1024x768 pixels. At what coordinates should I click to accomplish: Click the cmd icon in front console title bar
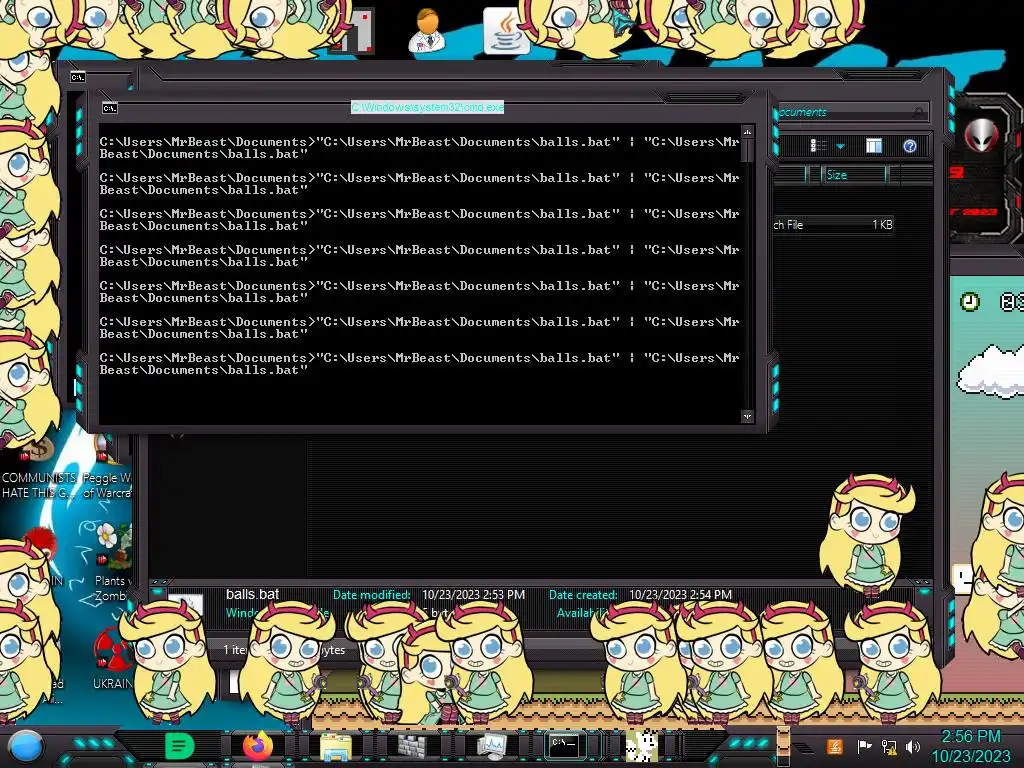pyautogui.click(x=110, y=108)
